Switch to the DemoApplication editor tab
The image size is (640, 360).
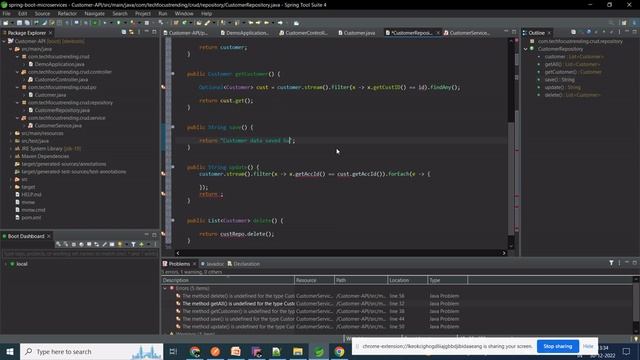tap(244, 33)
